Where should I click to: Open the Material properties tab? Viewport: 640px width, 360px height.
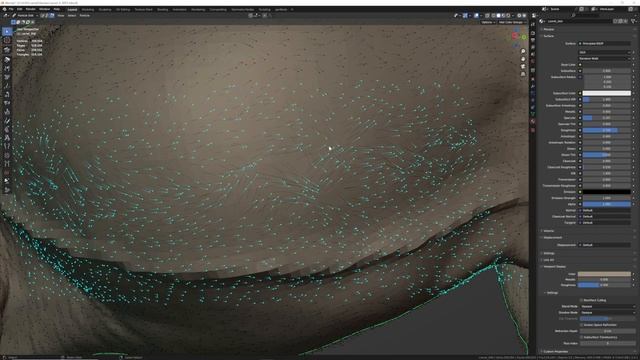533,122
